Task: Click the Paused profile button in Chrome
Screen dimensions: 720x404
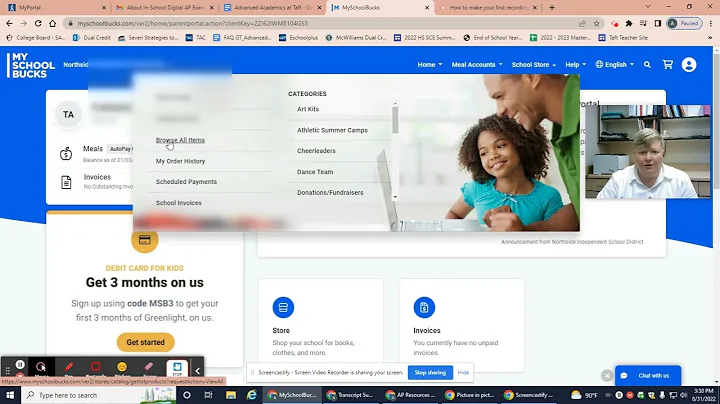Action: pyautogui.click(x=684, y=23)
